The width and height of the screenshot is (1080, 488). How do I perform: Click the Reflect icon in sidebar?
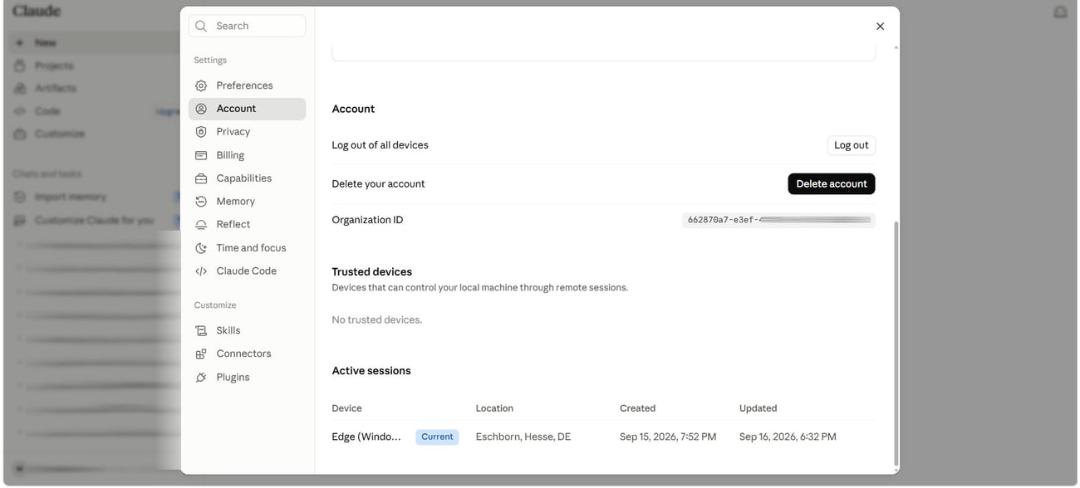201,225
